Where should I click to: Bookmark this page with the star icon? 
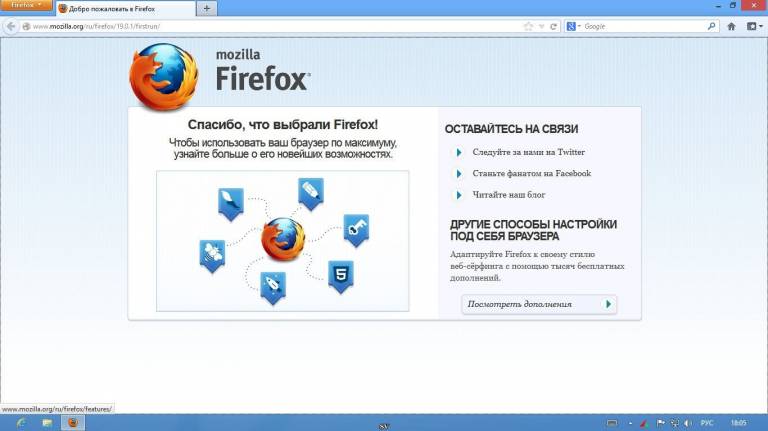[x=528, y=26]
